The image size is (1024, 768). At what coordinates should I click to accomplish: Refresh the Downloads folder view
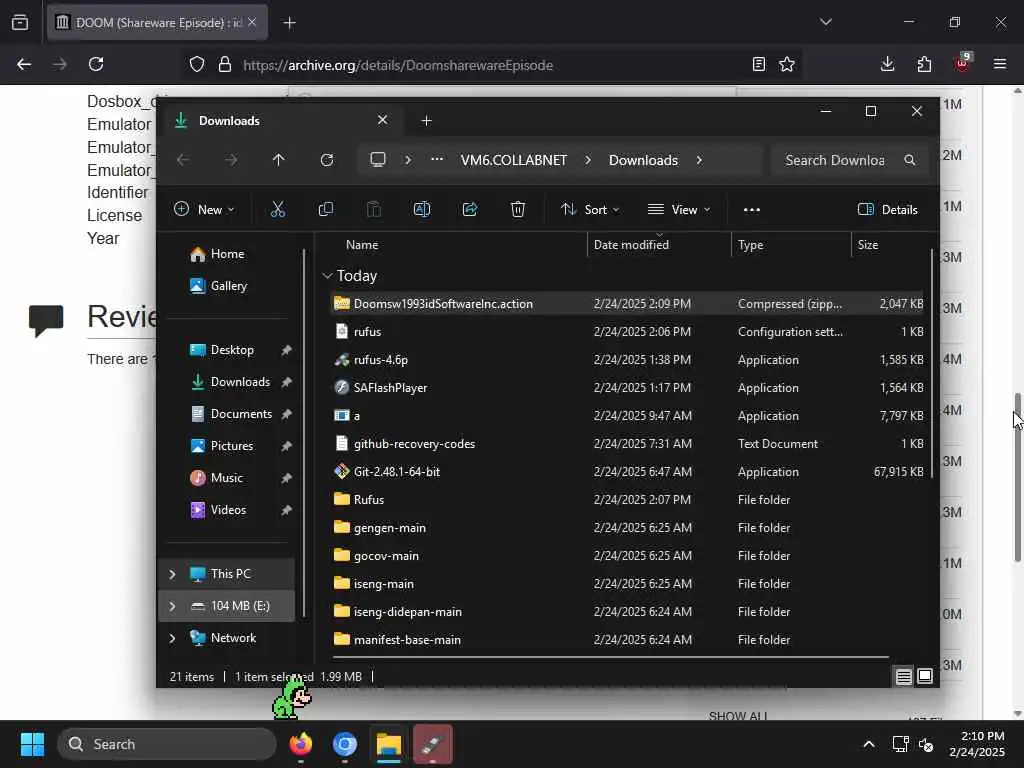327,160
